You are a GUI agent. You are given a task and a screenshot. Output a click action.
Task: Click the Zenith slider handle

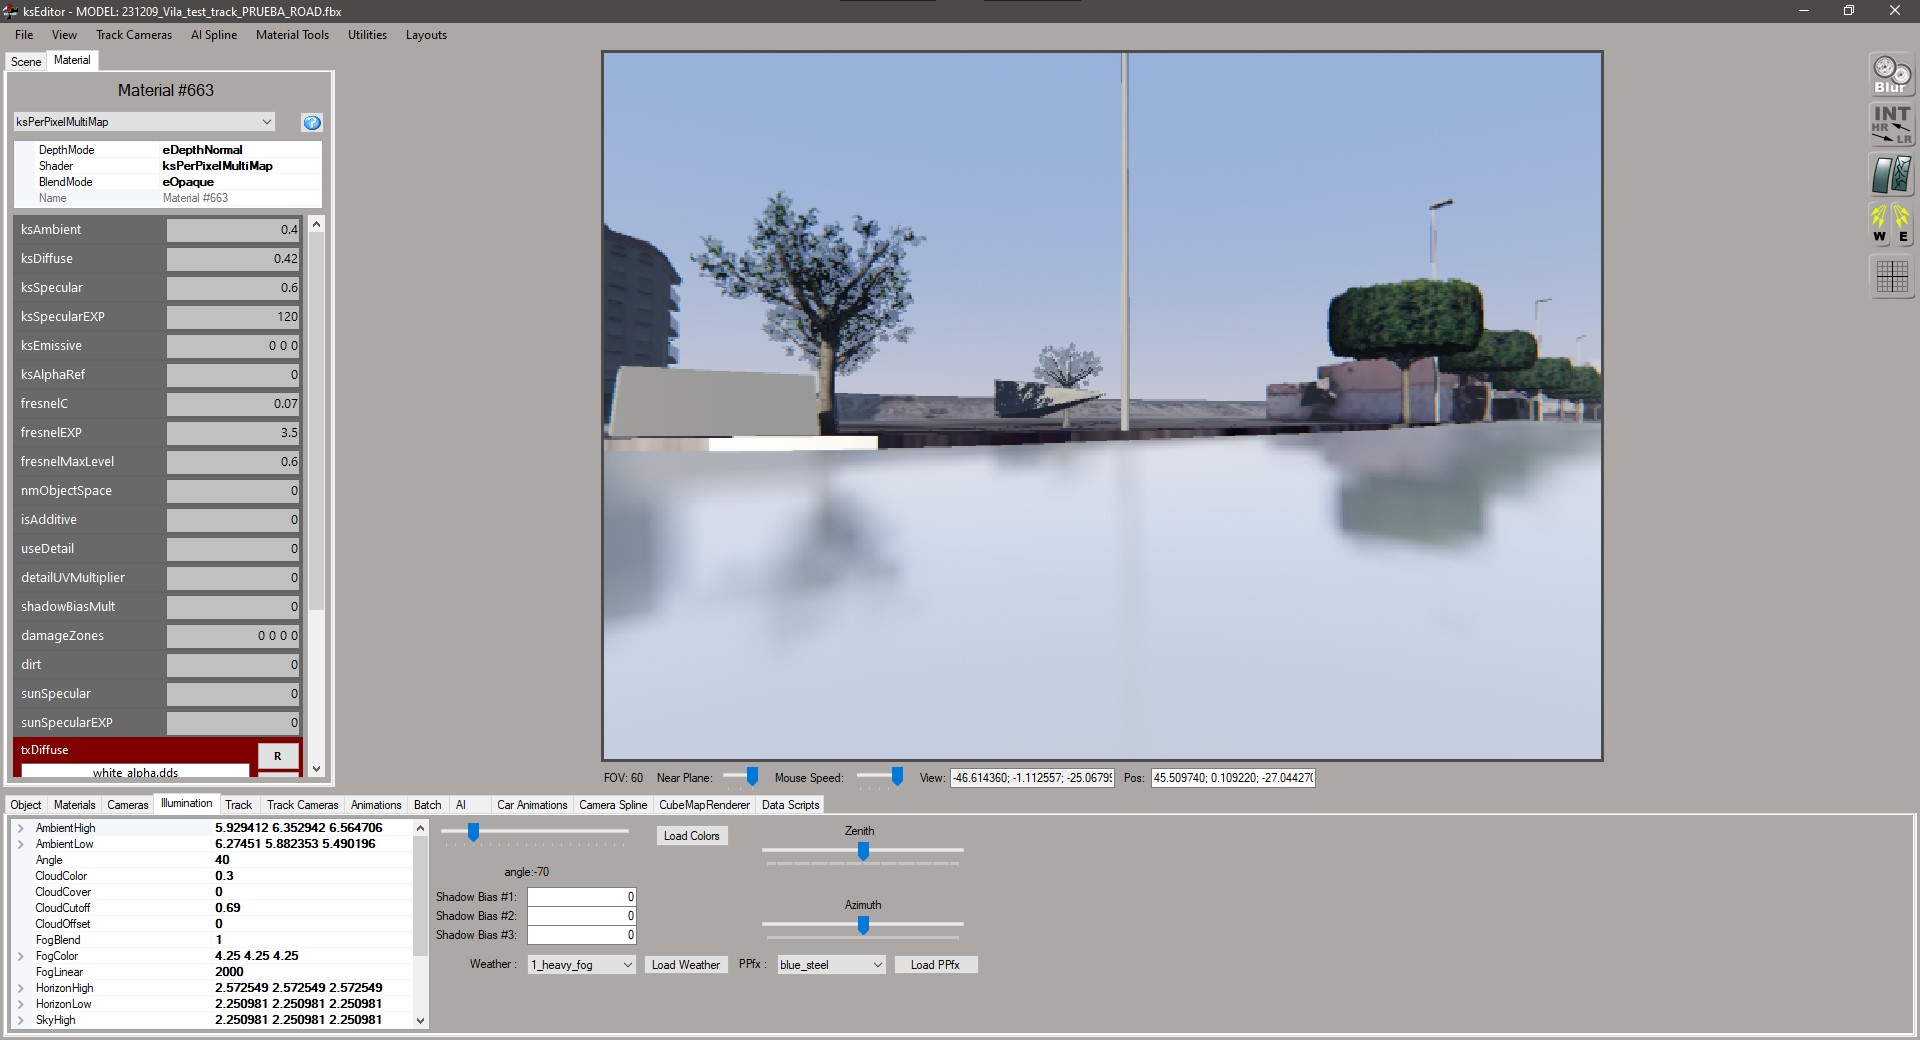pyautogui.click(x=863, y=851)
